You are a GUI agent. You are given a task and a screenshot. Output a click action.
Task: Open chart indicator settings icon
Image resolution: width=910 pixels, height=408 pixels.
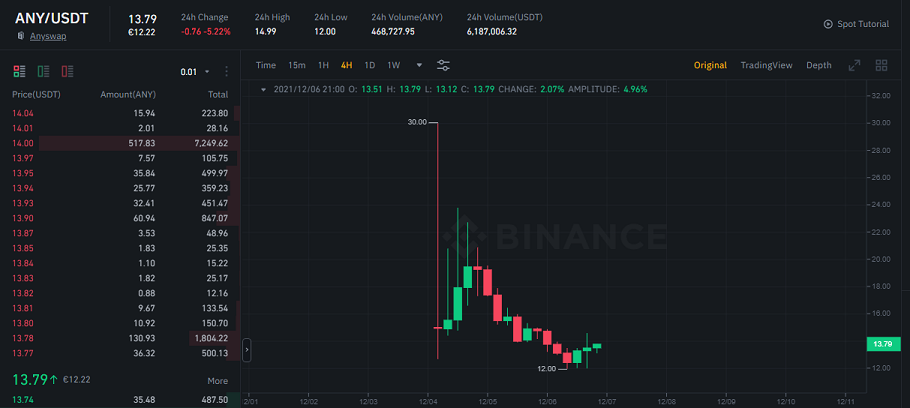click(444, 65)
